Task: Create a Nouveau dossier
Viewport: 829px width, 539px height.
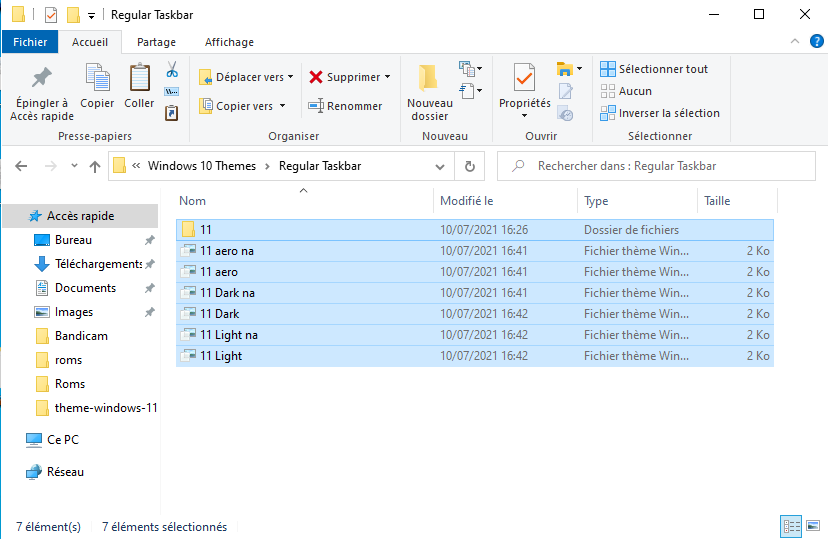Action: tap(430, 94)
